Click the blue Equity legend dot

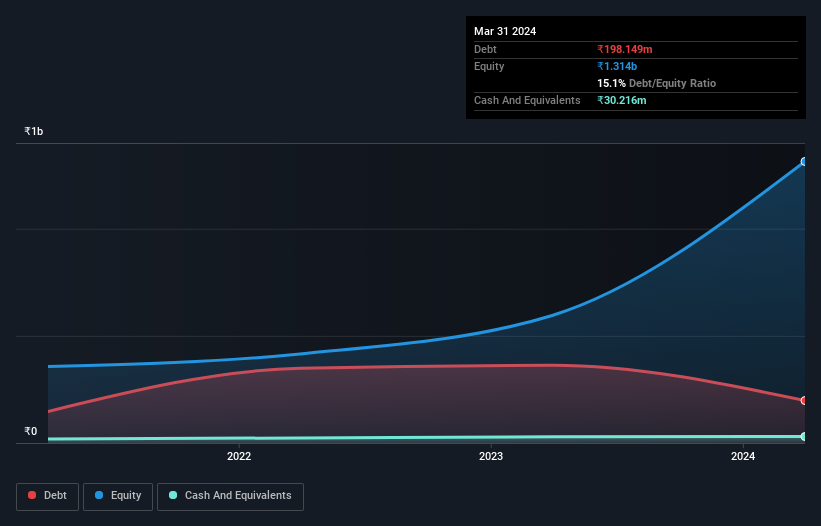(x=99, y=495)
